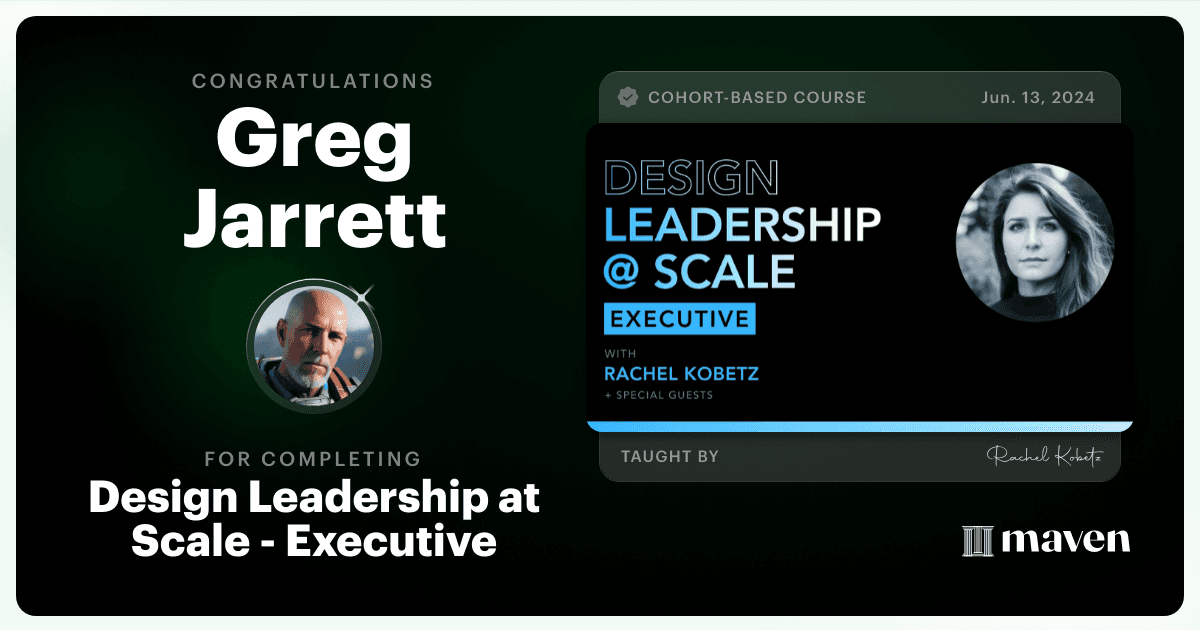The image size is (1200, 630).
Task: Click the Maven column logo icon
Action: tap(977, 541)
